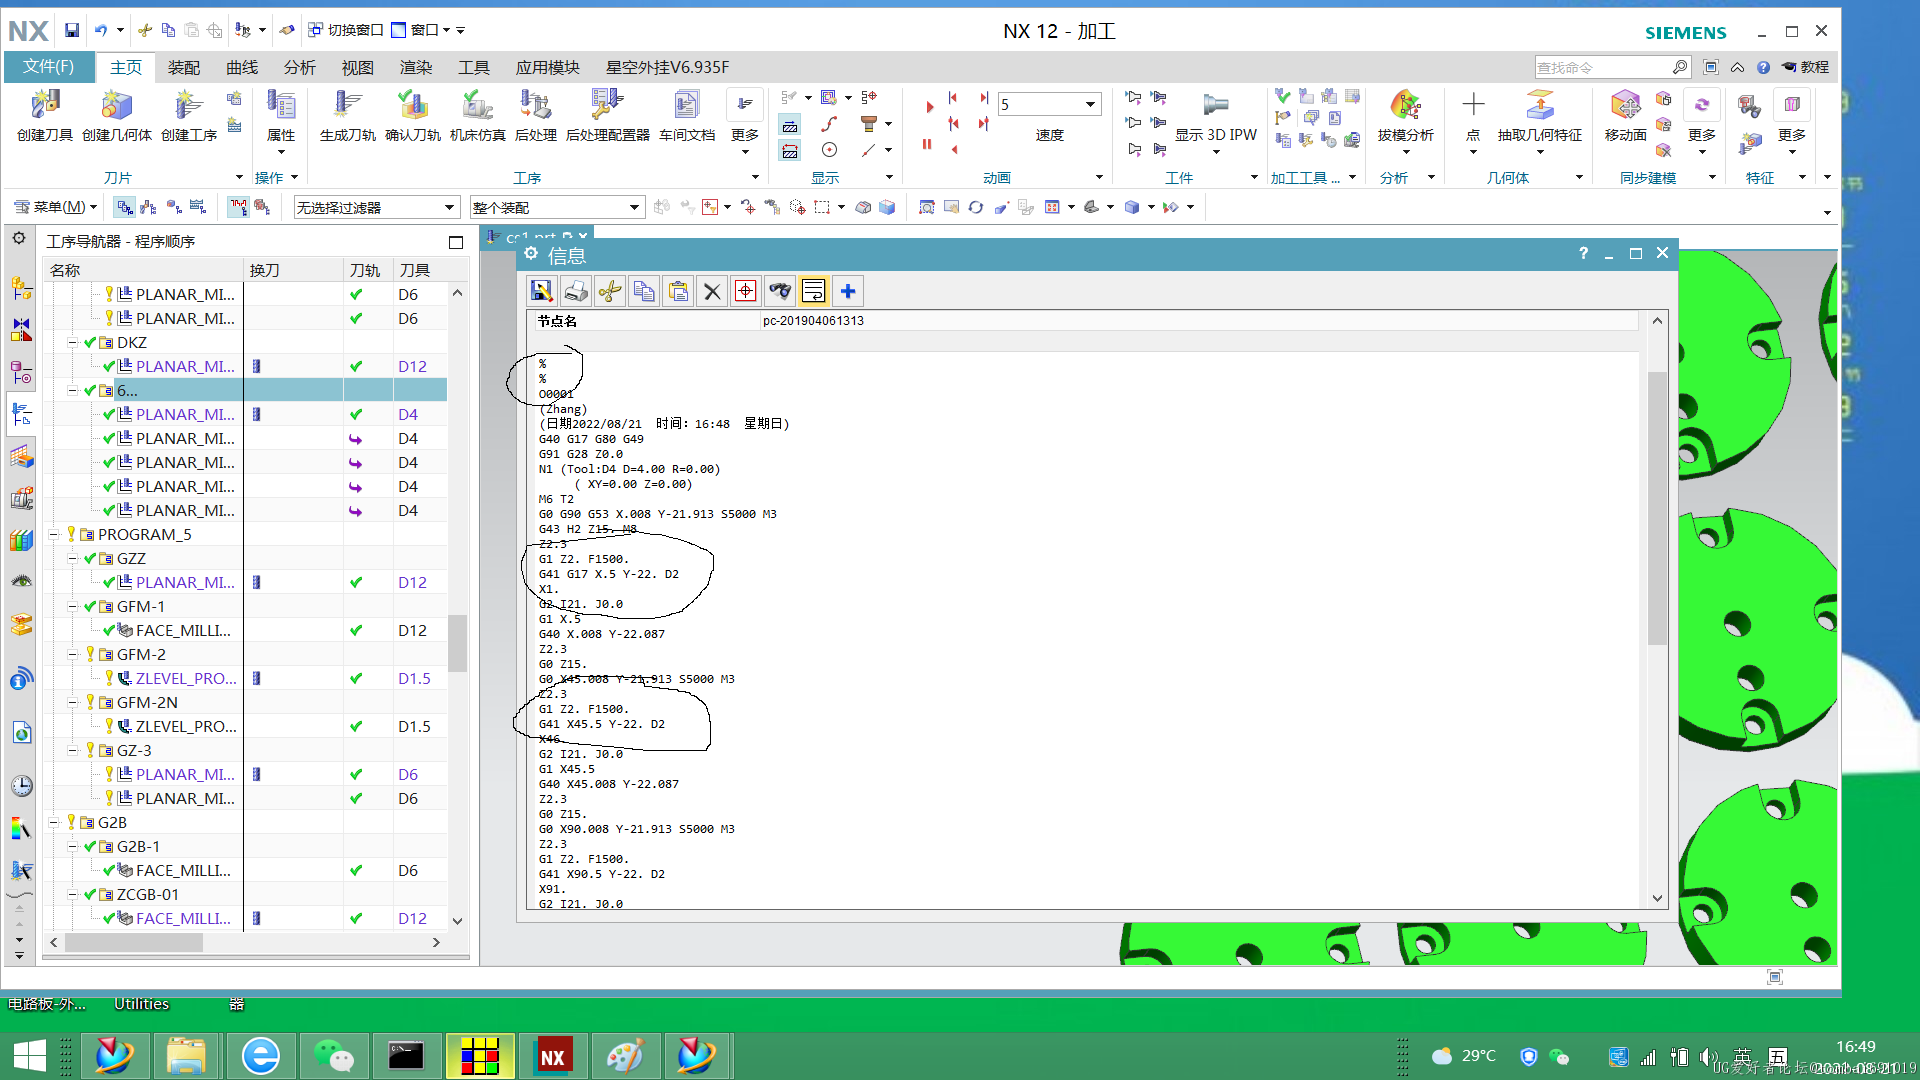
Task: Open the 菜单(M) menu dropdown
Action: pos(55,207)
